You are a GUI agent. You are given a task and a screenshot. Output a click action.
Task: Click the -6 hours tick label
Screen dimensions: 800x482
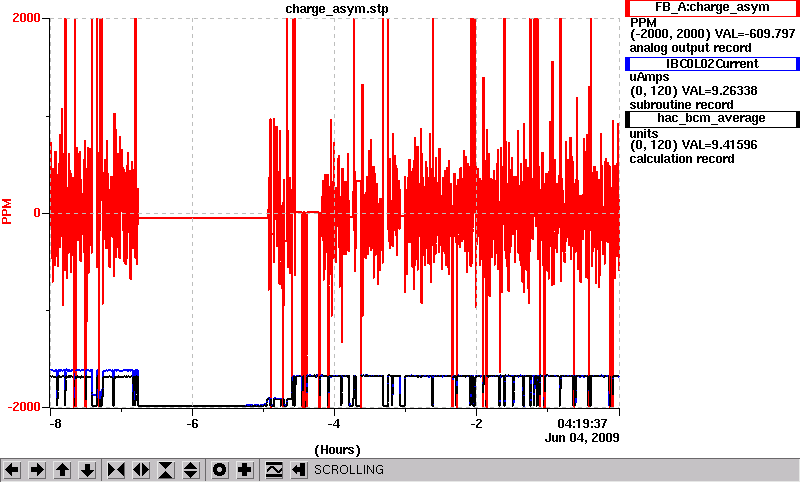192,424
